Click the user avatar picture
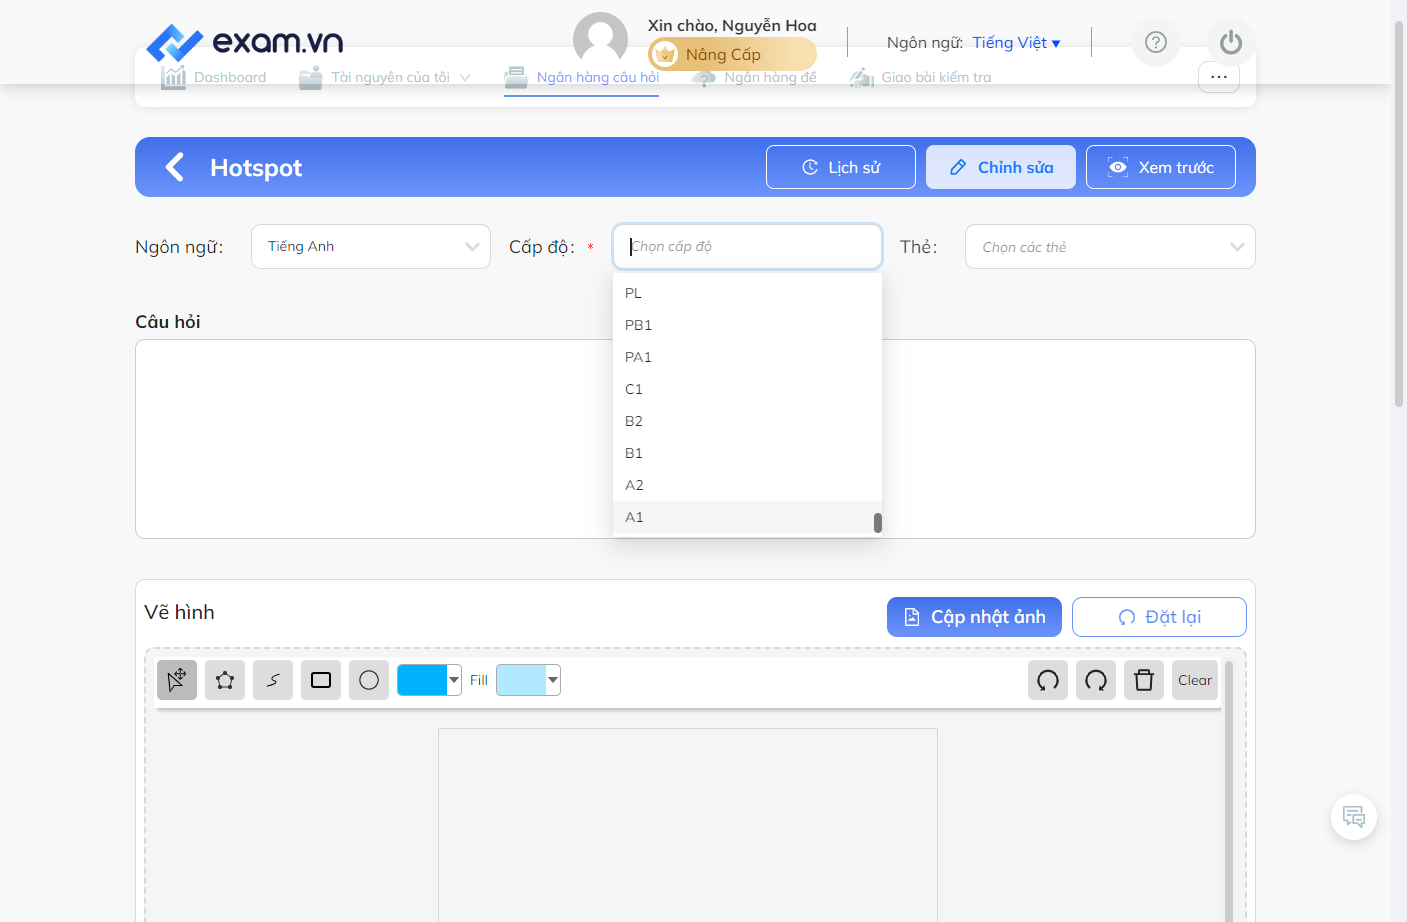Screen dimensions: 1407x922 600,38
